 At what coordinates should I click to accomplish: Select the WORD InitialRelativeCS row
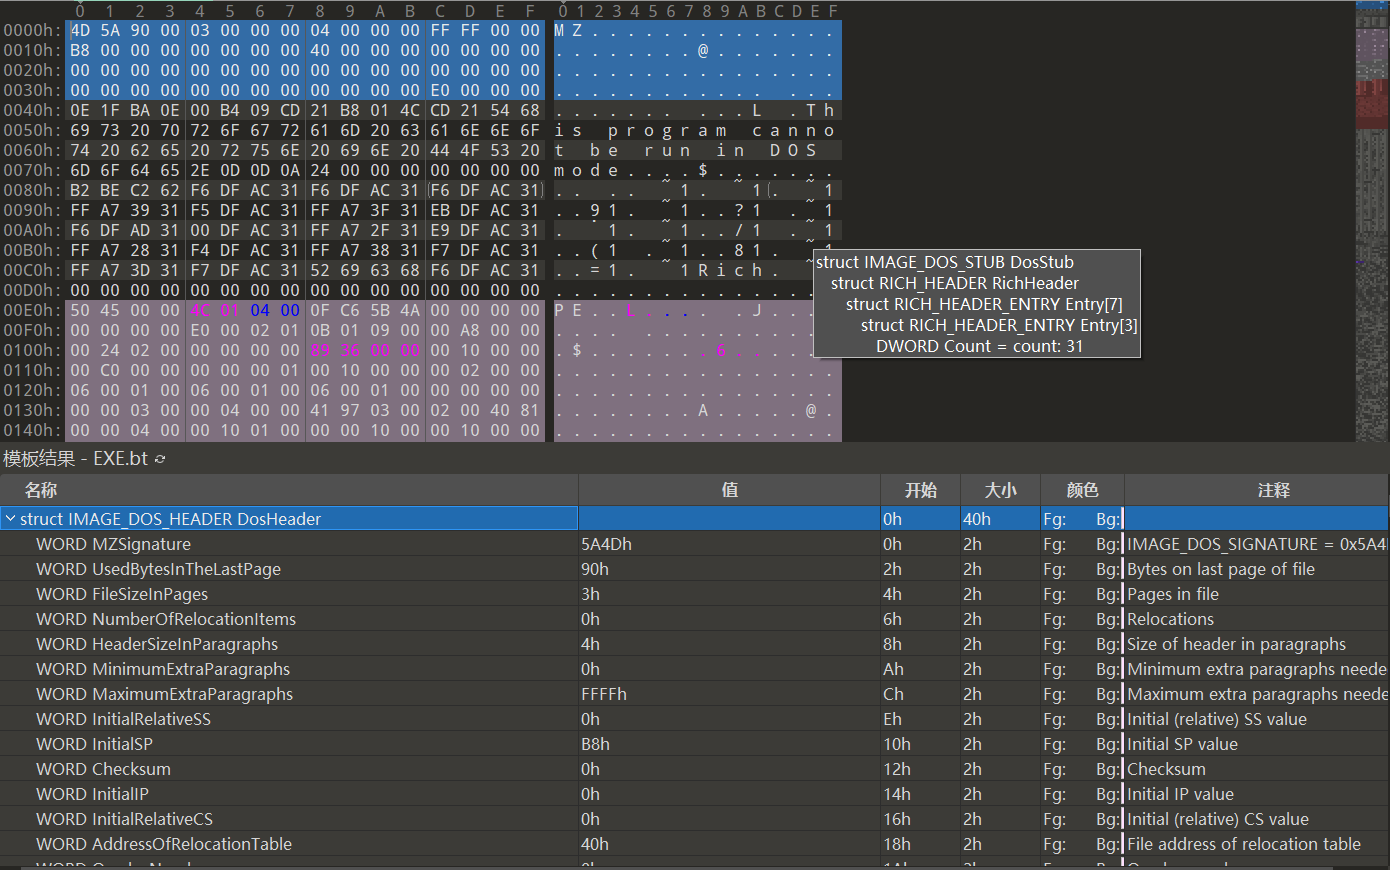(x=694, y=819)
